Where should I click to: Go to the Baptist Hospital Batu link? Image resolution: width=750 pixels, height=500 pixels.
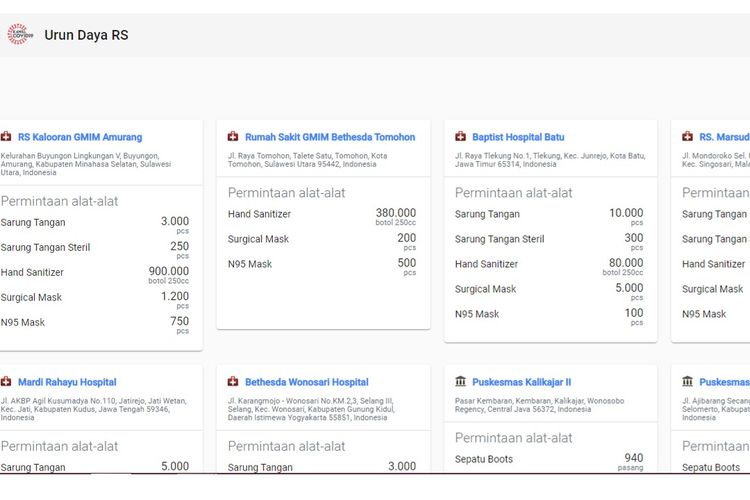click(518, 137)
